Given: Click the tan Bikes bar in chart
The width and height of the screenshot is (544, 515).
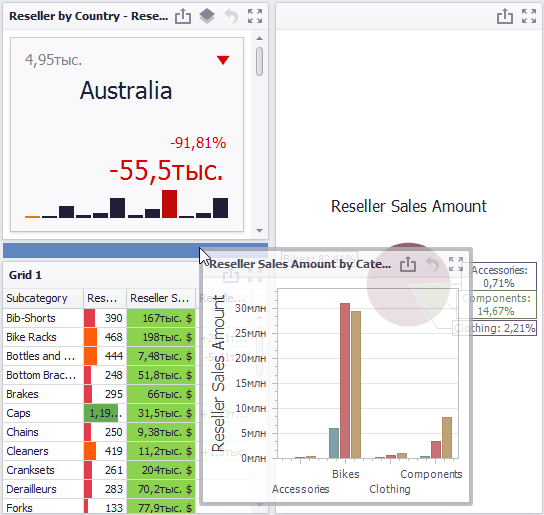Looking at the screenshot, I should [356, 385].
